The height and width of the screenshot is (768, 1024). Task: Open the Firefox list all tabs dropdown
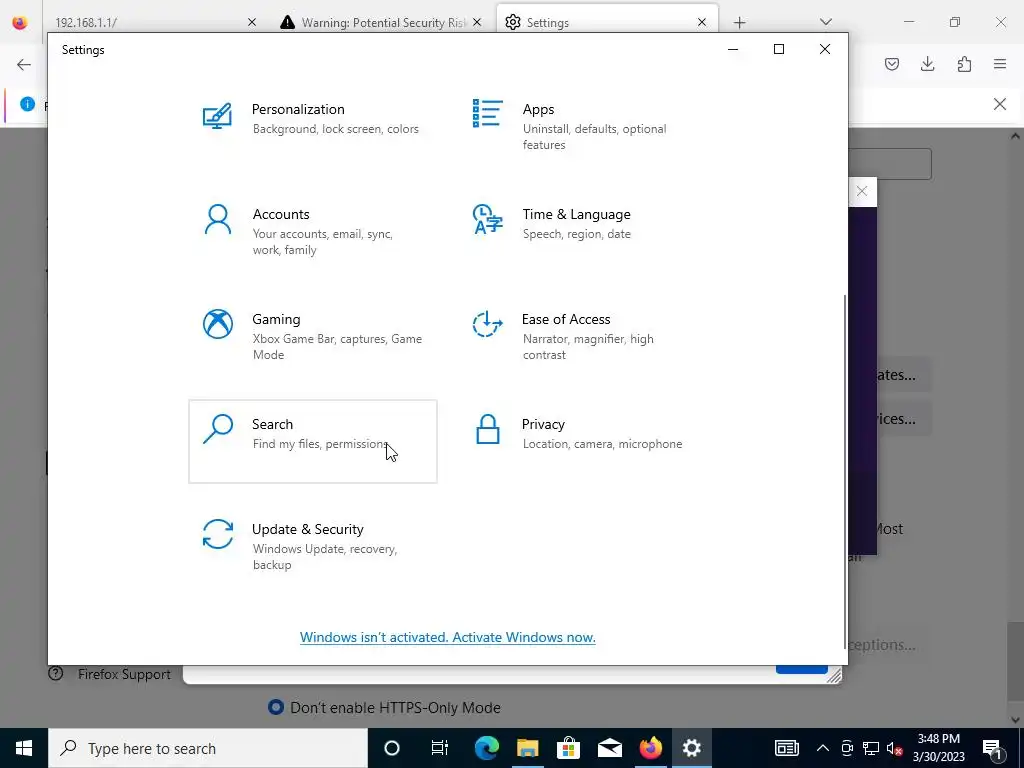point(825,22)
